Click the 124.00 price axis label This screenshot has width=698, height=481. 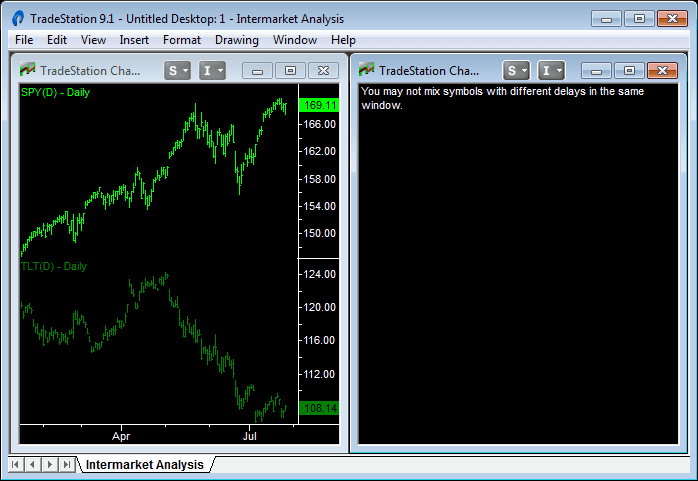[320, 274]
